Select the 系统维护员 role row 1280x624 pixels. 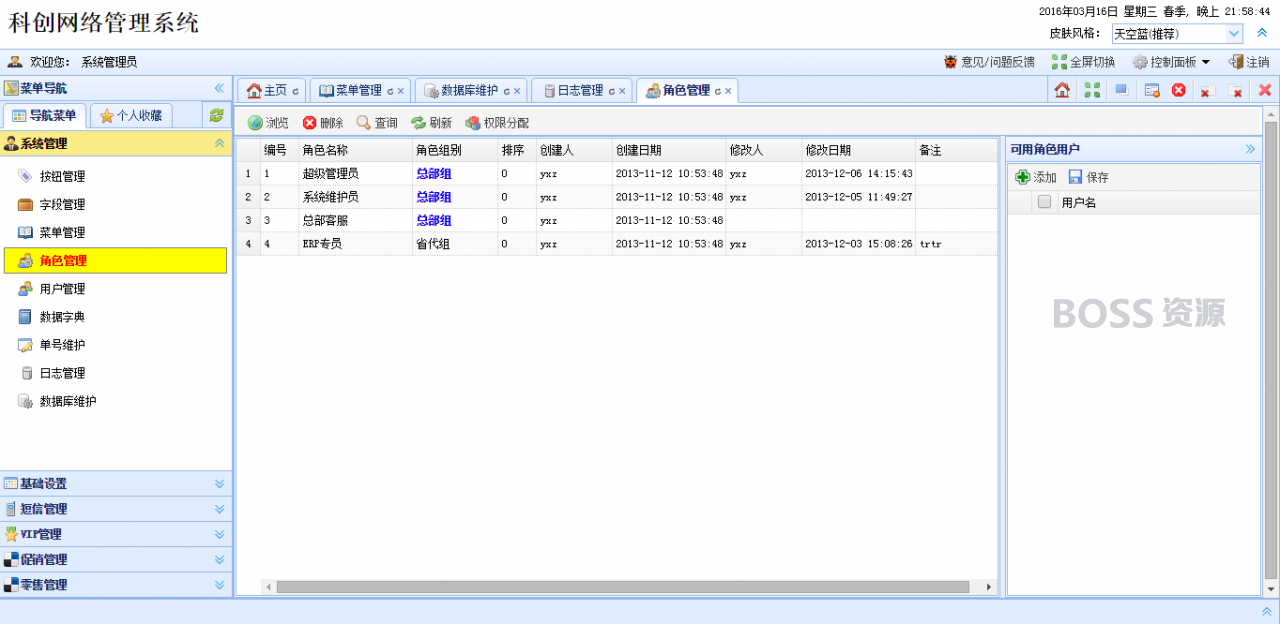pos(616,197)
